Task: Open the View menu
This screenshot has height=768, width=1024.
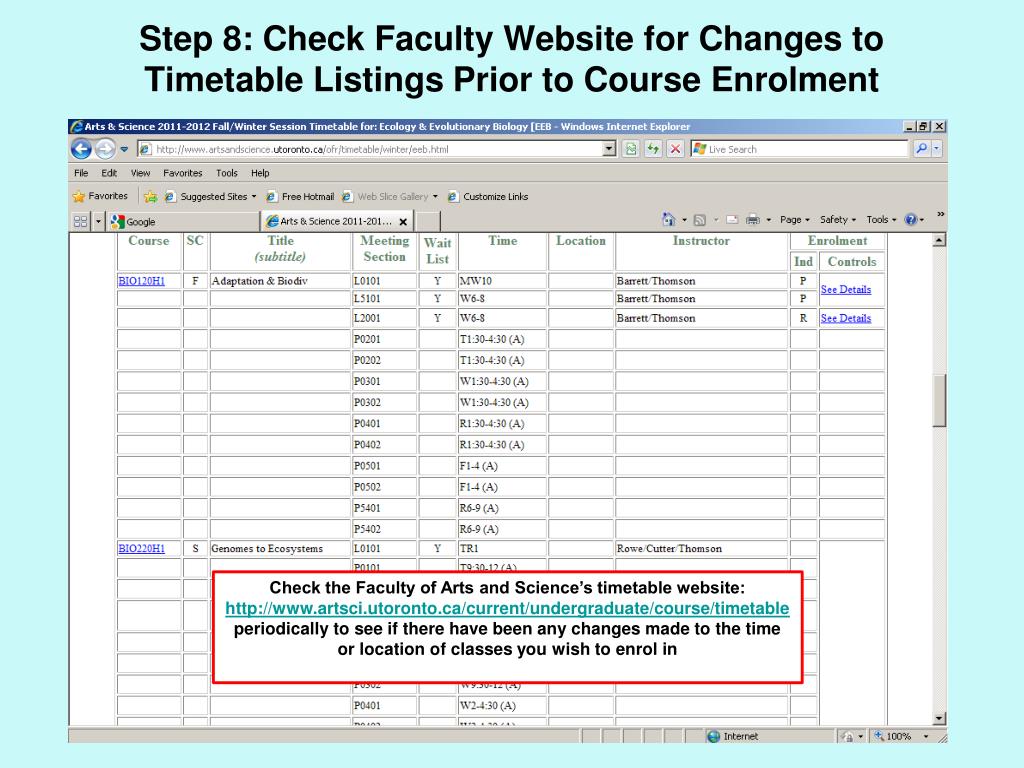Action: (140, 173)
